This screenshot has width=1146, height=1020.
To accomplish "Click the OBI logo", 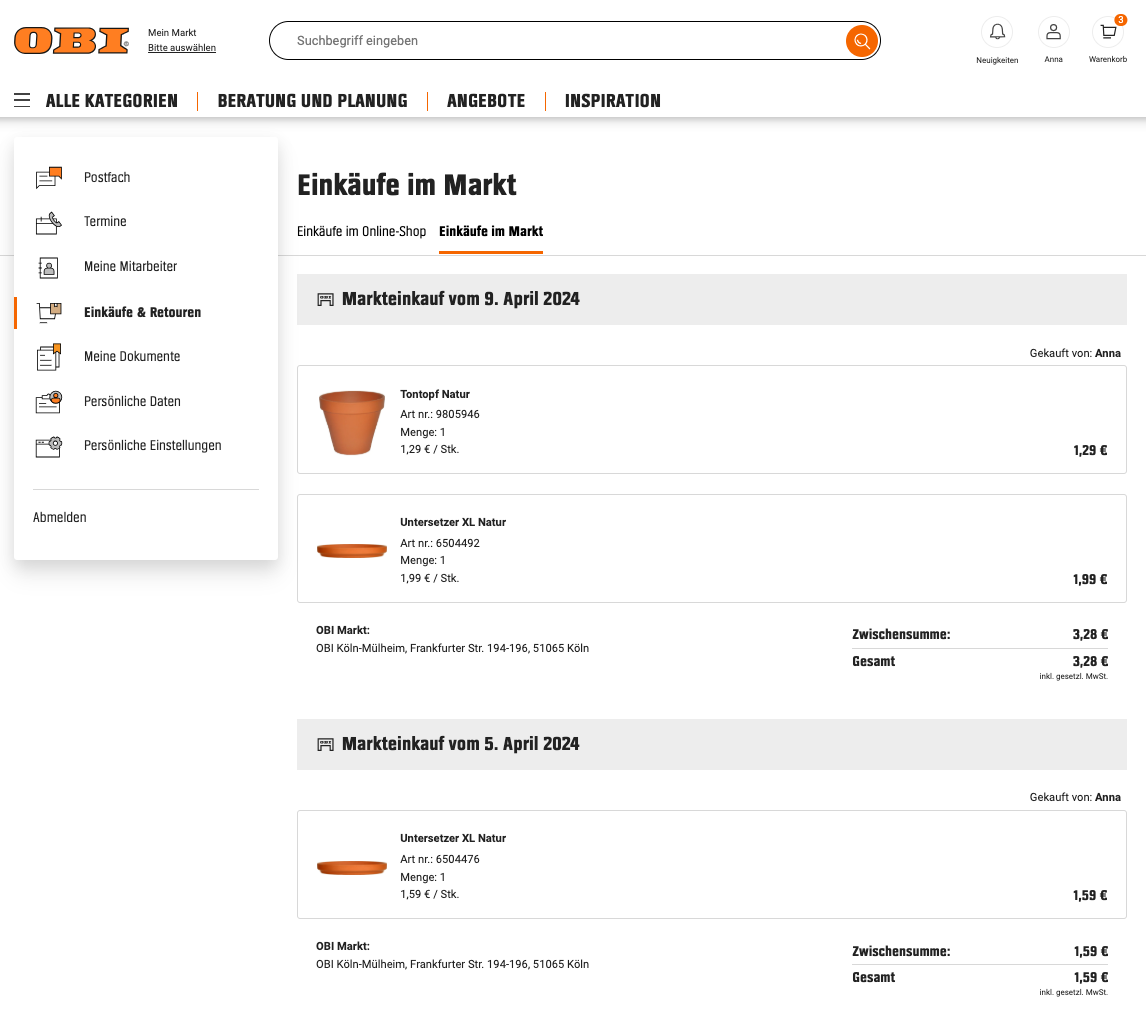I will (x=72, y=41).
